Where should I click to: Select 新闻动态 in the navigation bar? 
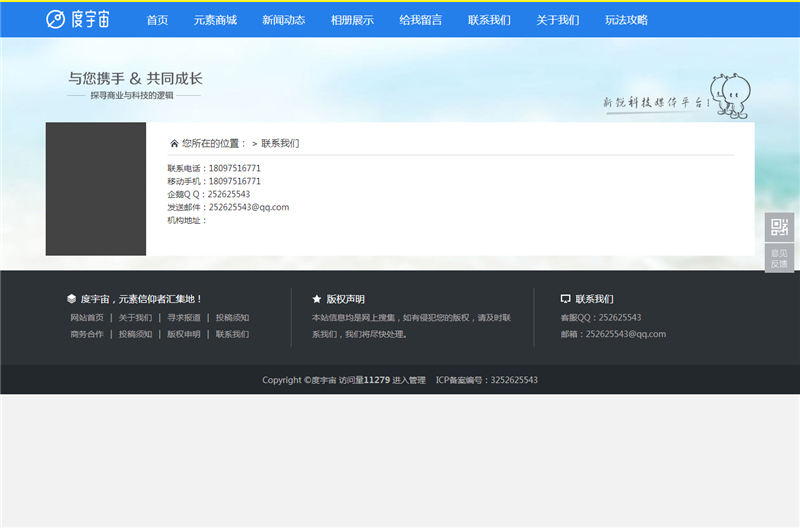point(283,20)
